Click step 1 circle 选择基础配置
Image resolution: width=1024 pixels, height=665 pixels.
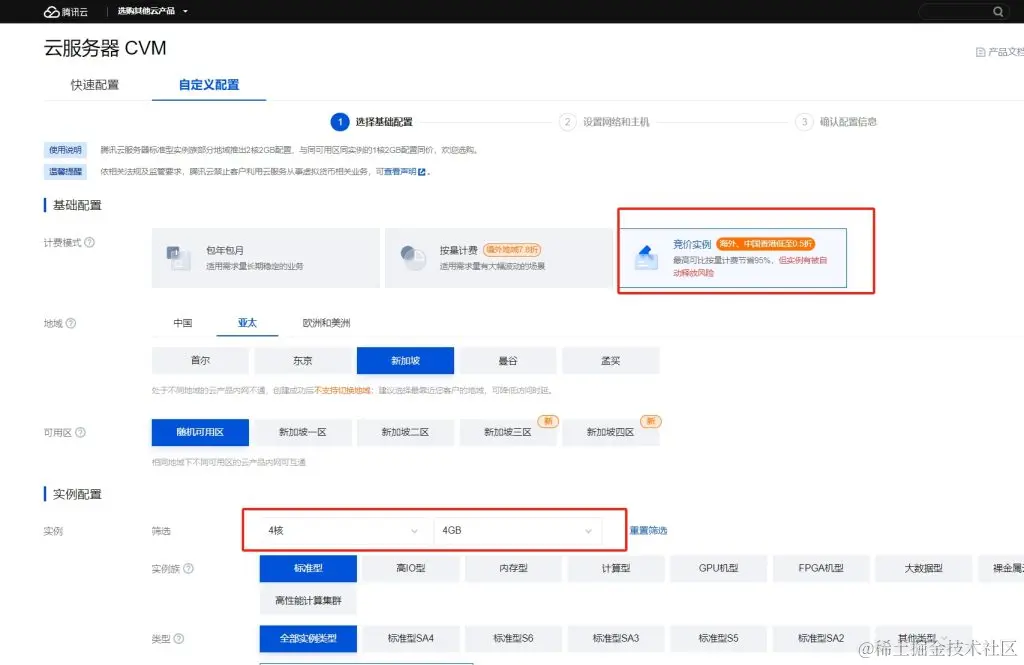(x=340, y=122)
